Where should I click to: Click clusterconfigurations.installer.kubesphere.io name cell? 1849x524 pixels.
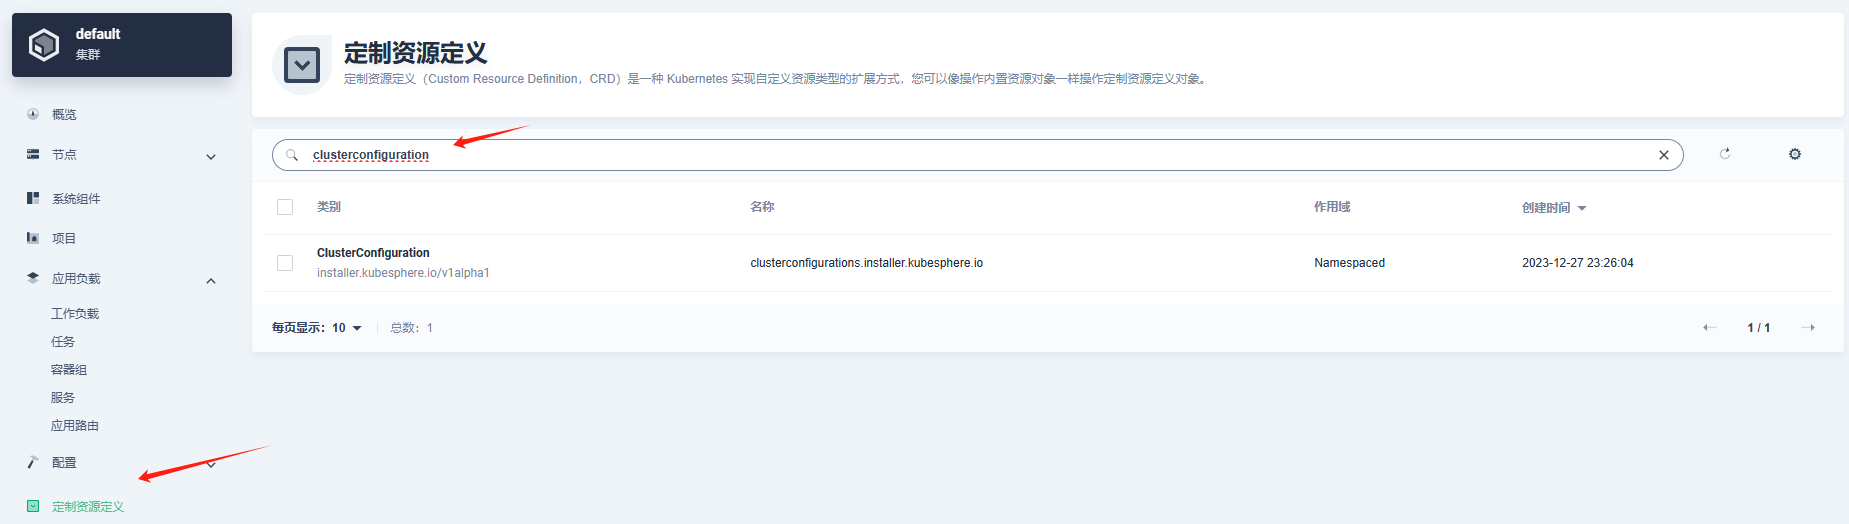click(x=866, y=263)
